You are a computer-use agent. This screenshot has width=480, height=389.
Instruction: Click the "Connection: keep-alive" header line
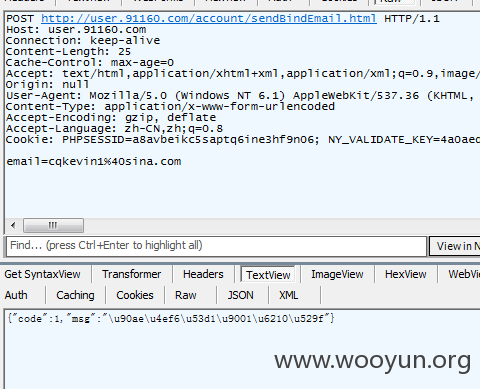point(83,41)
